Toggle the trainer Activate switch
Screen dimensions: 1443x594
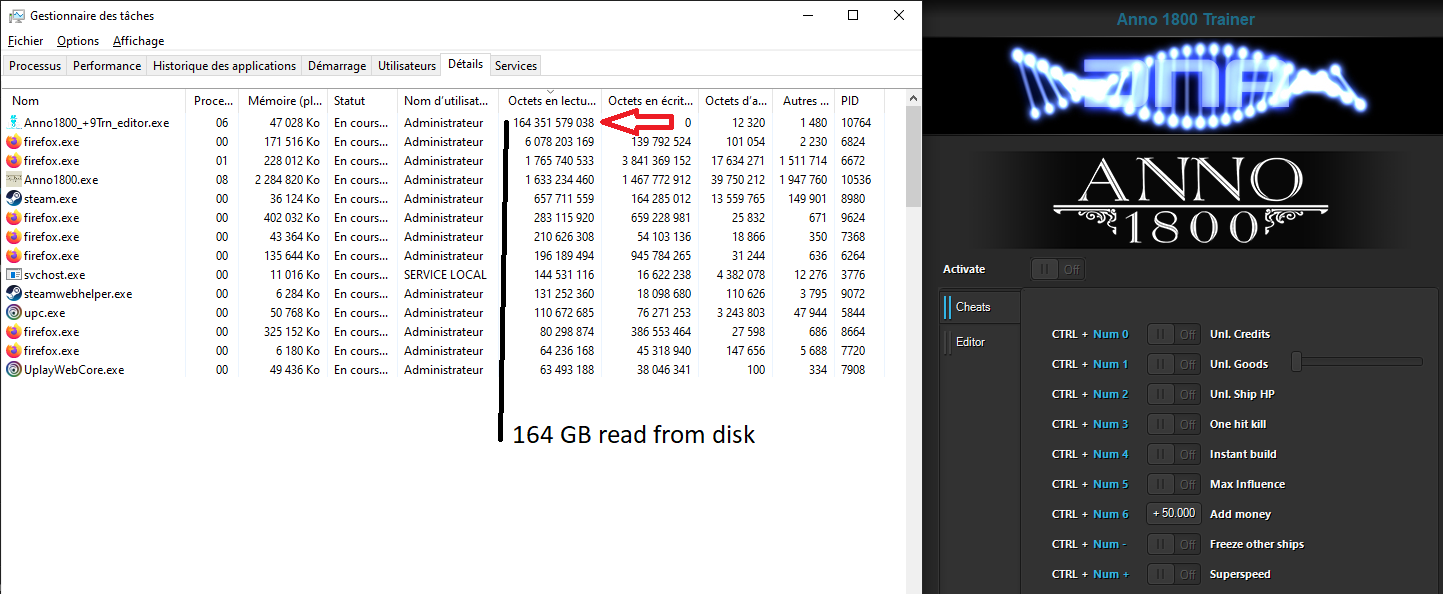tap(1058, 269)
